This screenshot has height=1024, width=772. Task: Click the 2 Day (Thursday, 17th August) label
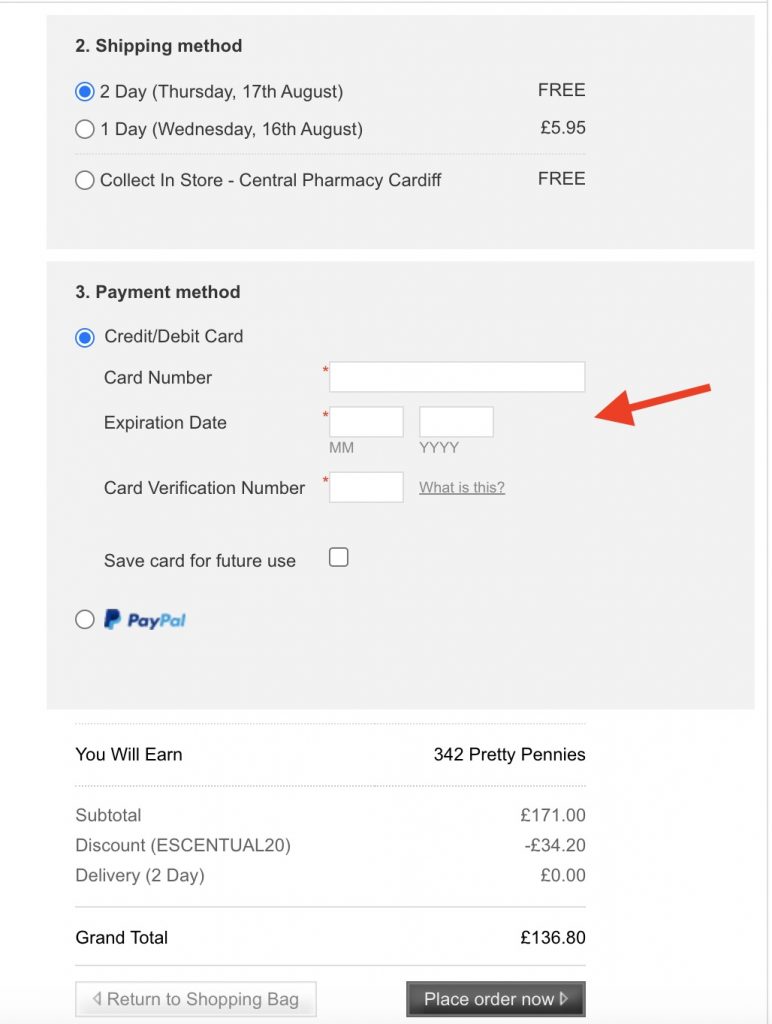(x=221, y=92)
